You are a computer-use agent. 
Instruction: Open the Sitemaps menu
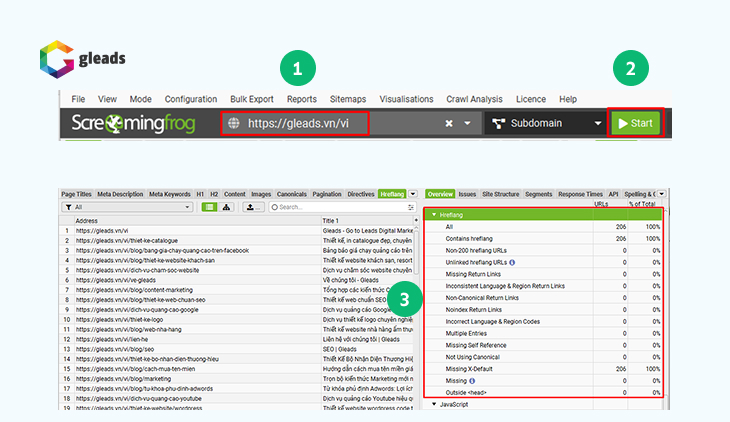(348, 99)
